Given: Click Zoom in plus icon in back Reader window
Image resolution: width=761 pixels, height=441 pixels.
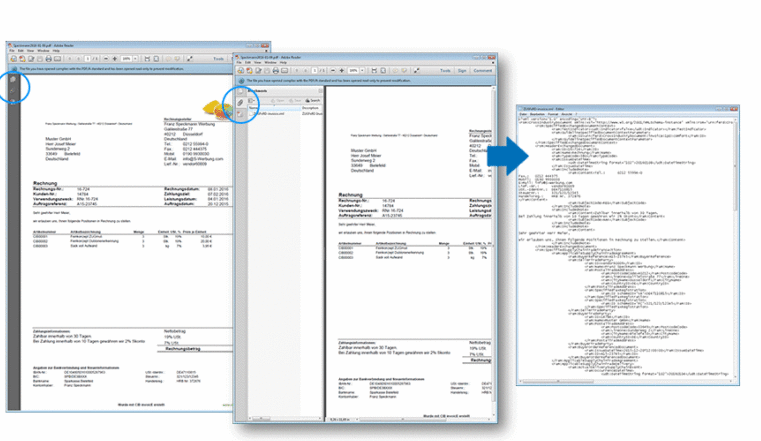Looking at the screenshot, I should coord(115,59).
